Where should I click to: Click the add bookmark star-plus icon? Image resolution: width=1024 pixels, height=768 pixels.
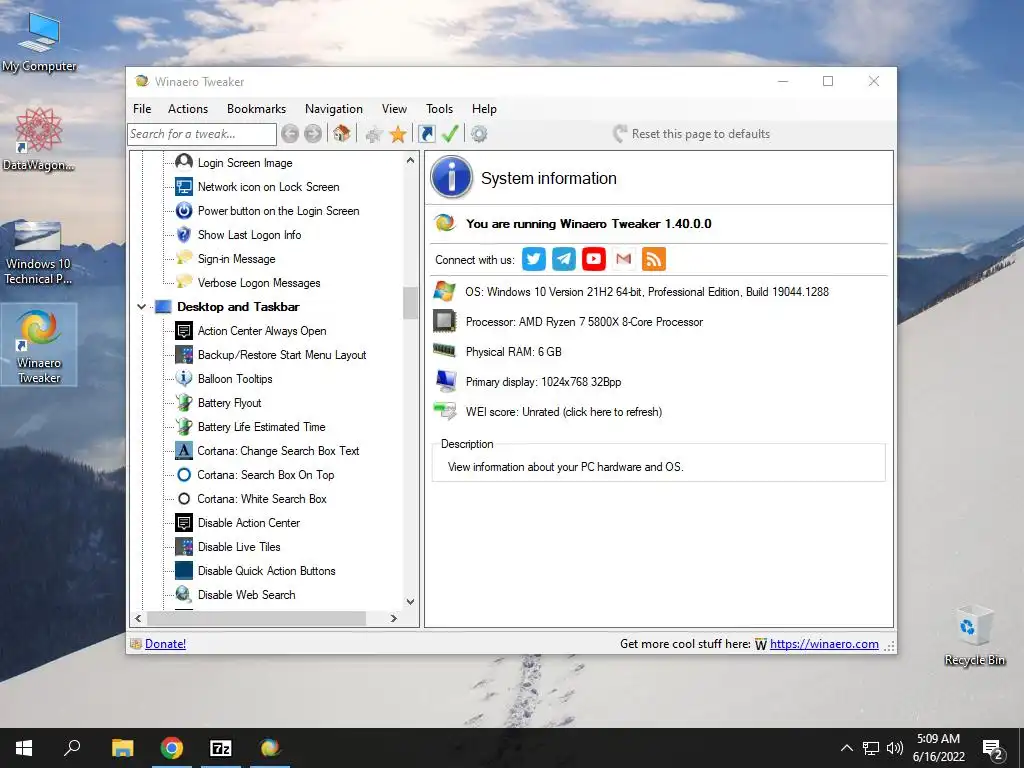374,135
